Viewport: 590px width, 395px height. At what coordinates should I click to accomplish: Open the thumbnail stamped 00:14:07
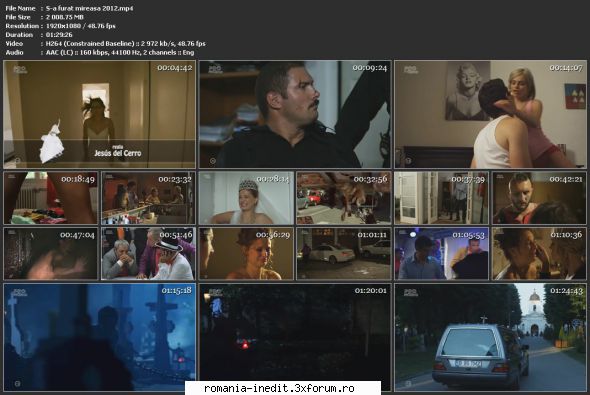[490, 114]
